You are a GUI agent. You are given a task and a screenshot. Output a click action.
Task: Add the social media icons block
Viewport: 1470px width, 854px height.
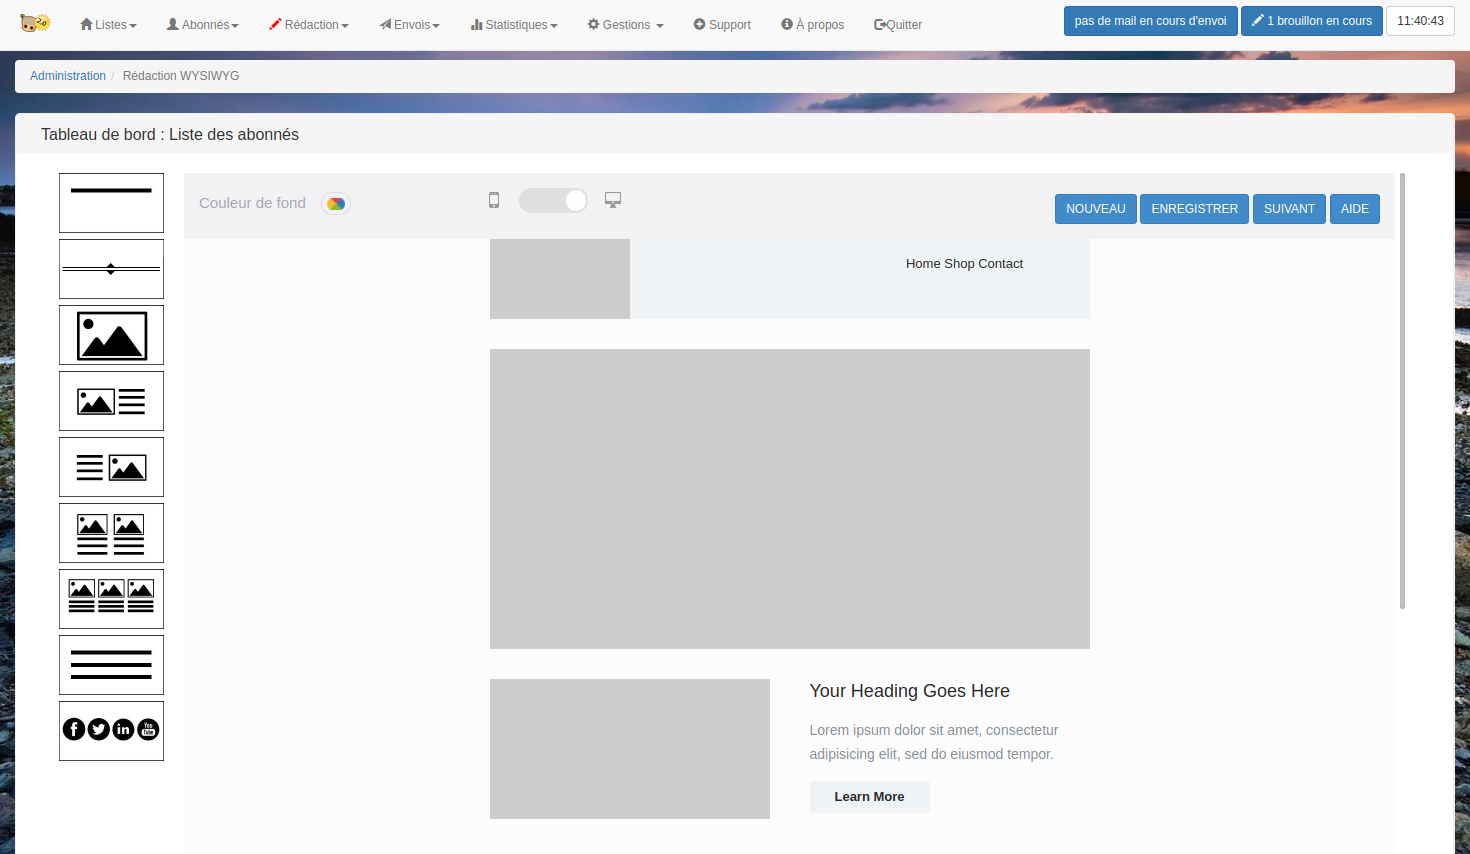point(111,730)
